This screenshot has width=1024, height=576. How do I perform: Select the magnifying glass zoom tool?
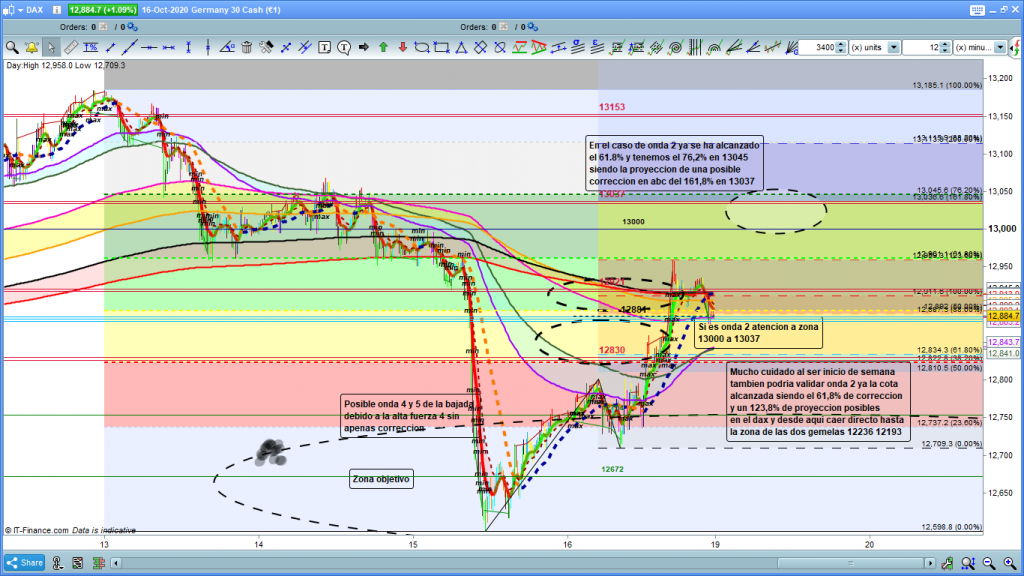pos(12,47)
